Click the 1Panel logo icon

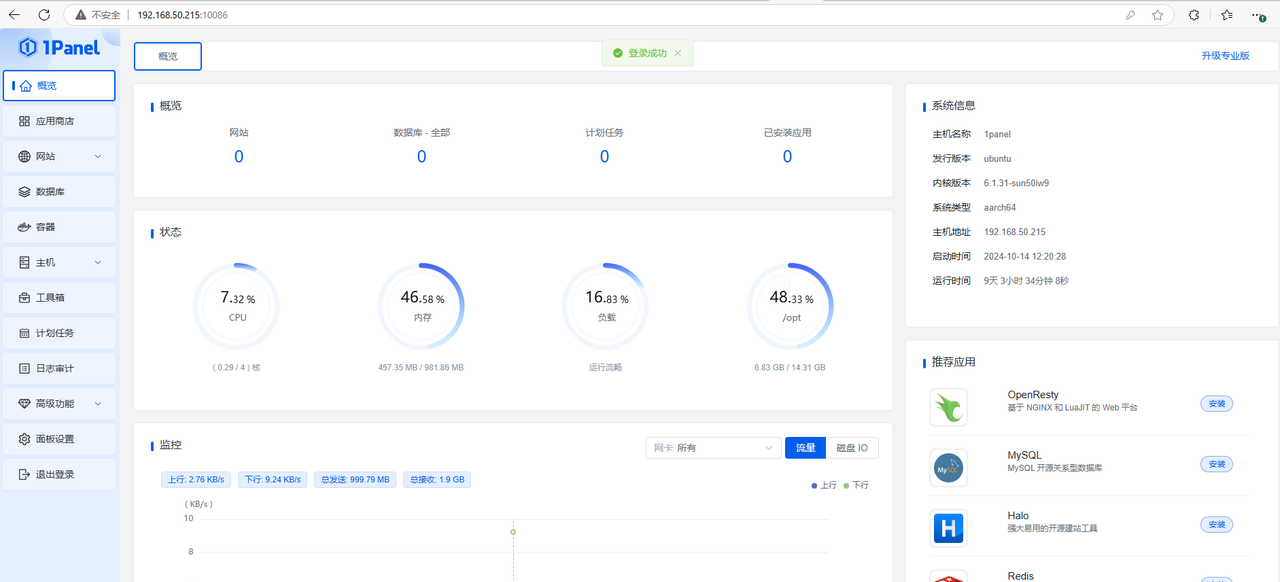(x=28, y=47)
